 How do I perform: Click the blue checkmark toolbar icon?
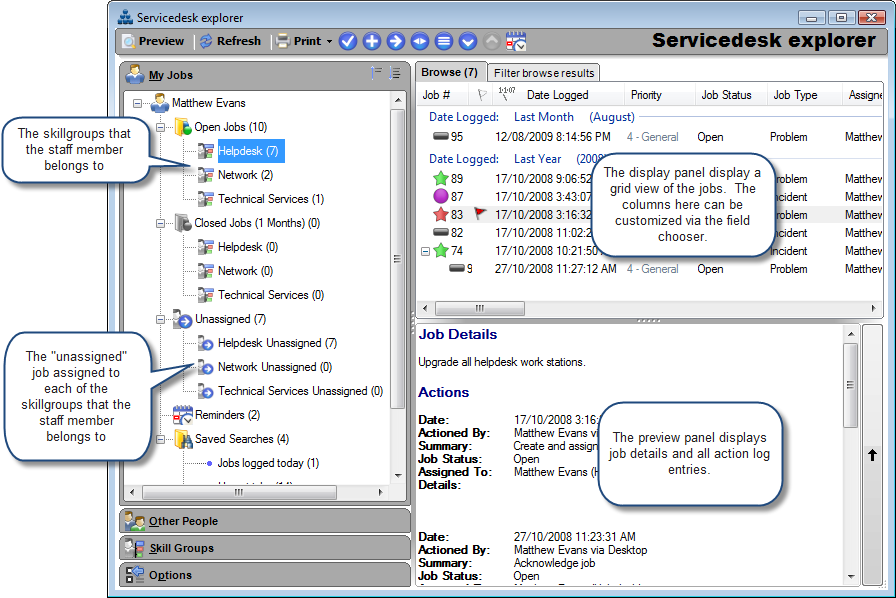[347, 41]
